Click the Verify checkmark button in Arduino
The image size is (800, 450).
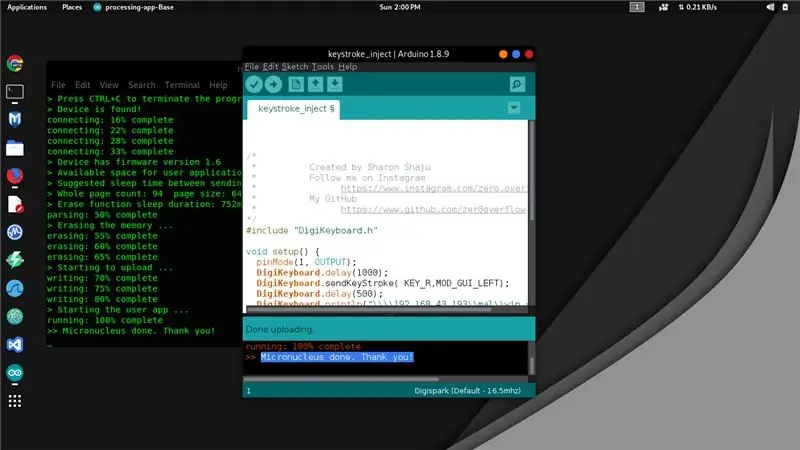(254, 85)
